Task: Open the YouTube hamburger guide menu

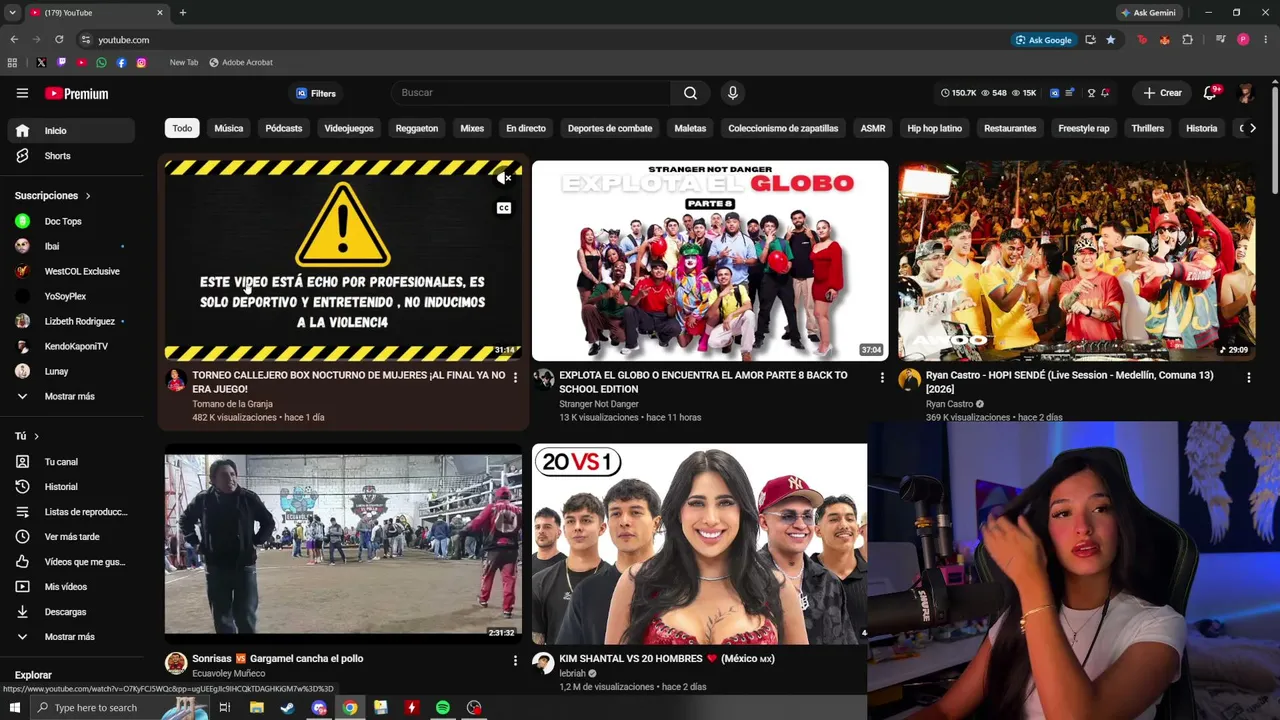Action: (x=22, y=93)
